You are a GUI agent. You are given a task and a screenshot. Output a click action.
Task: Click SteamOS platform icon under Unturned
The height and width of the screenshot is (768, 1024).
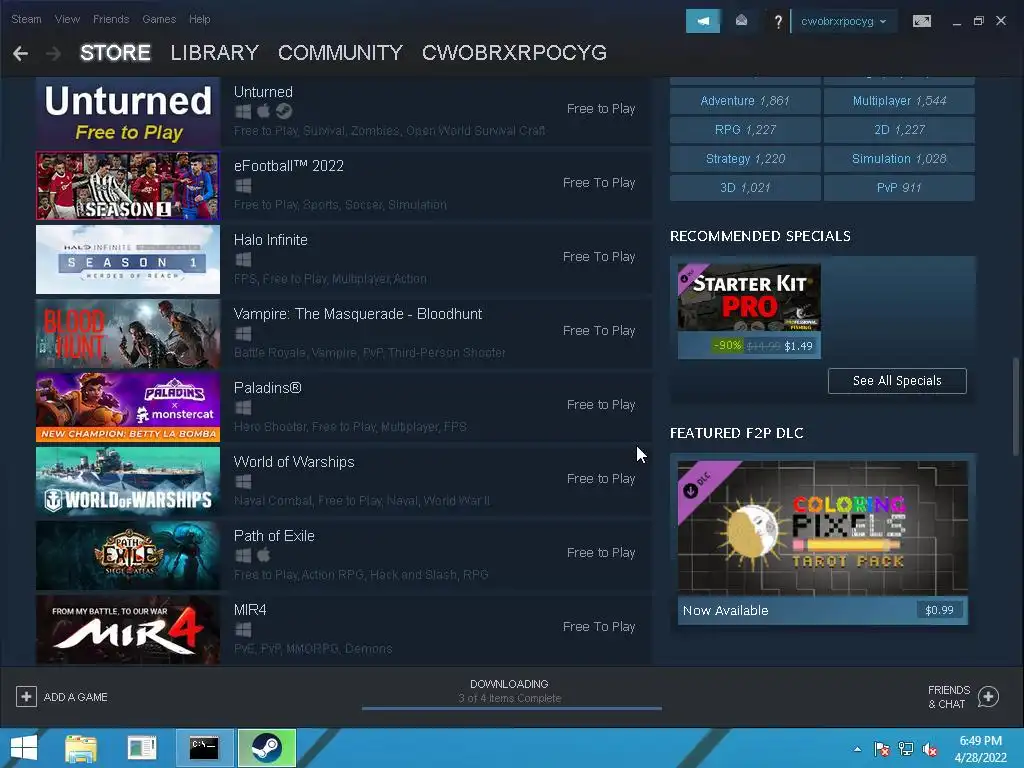point(283,111)
